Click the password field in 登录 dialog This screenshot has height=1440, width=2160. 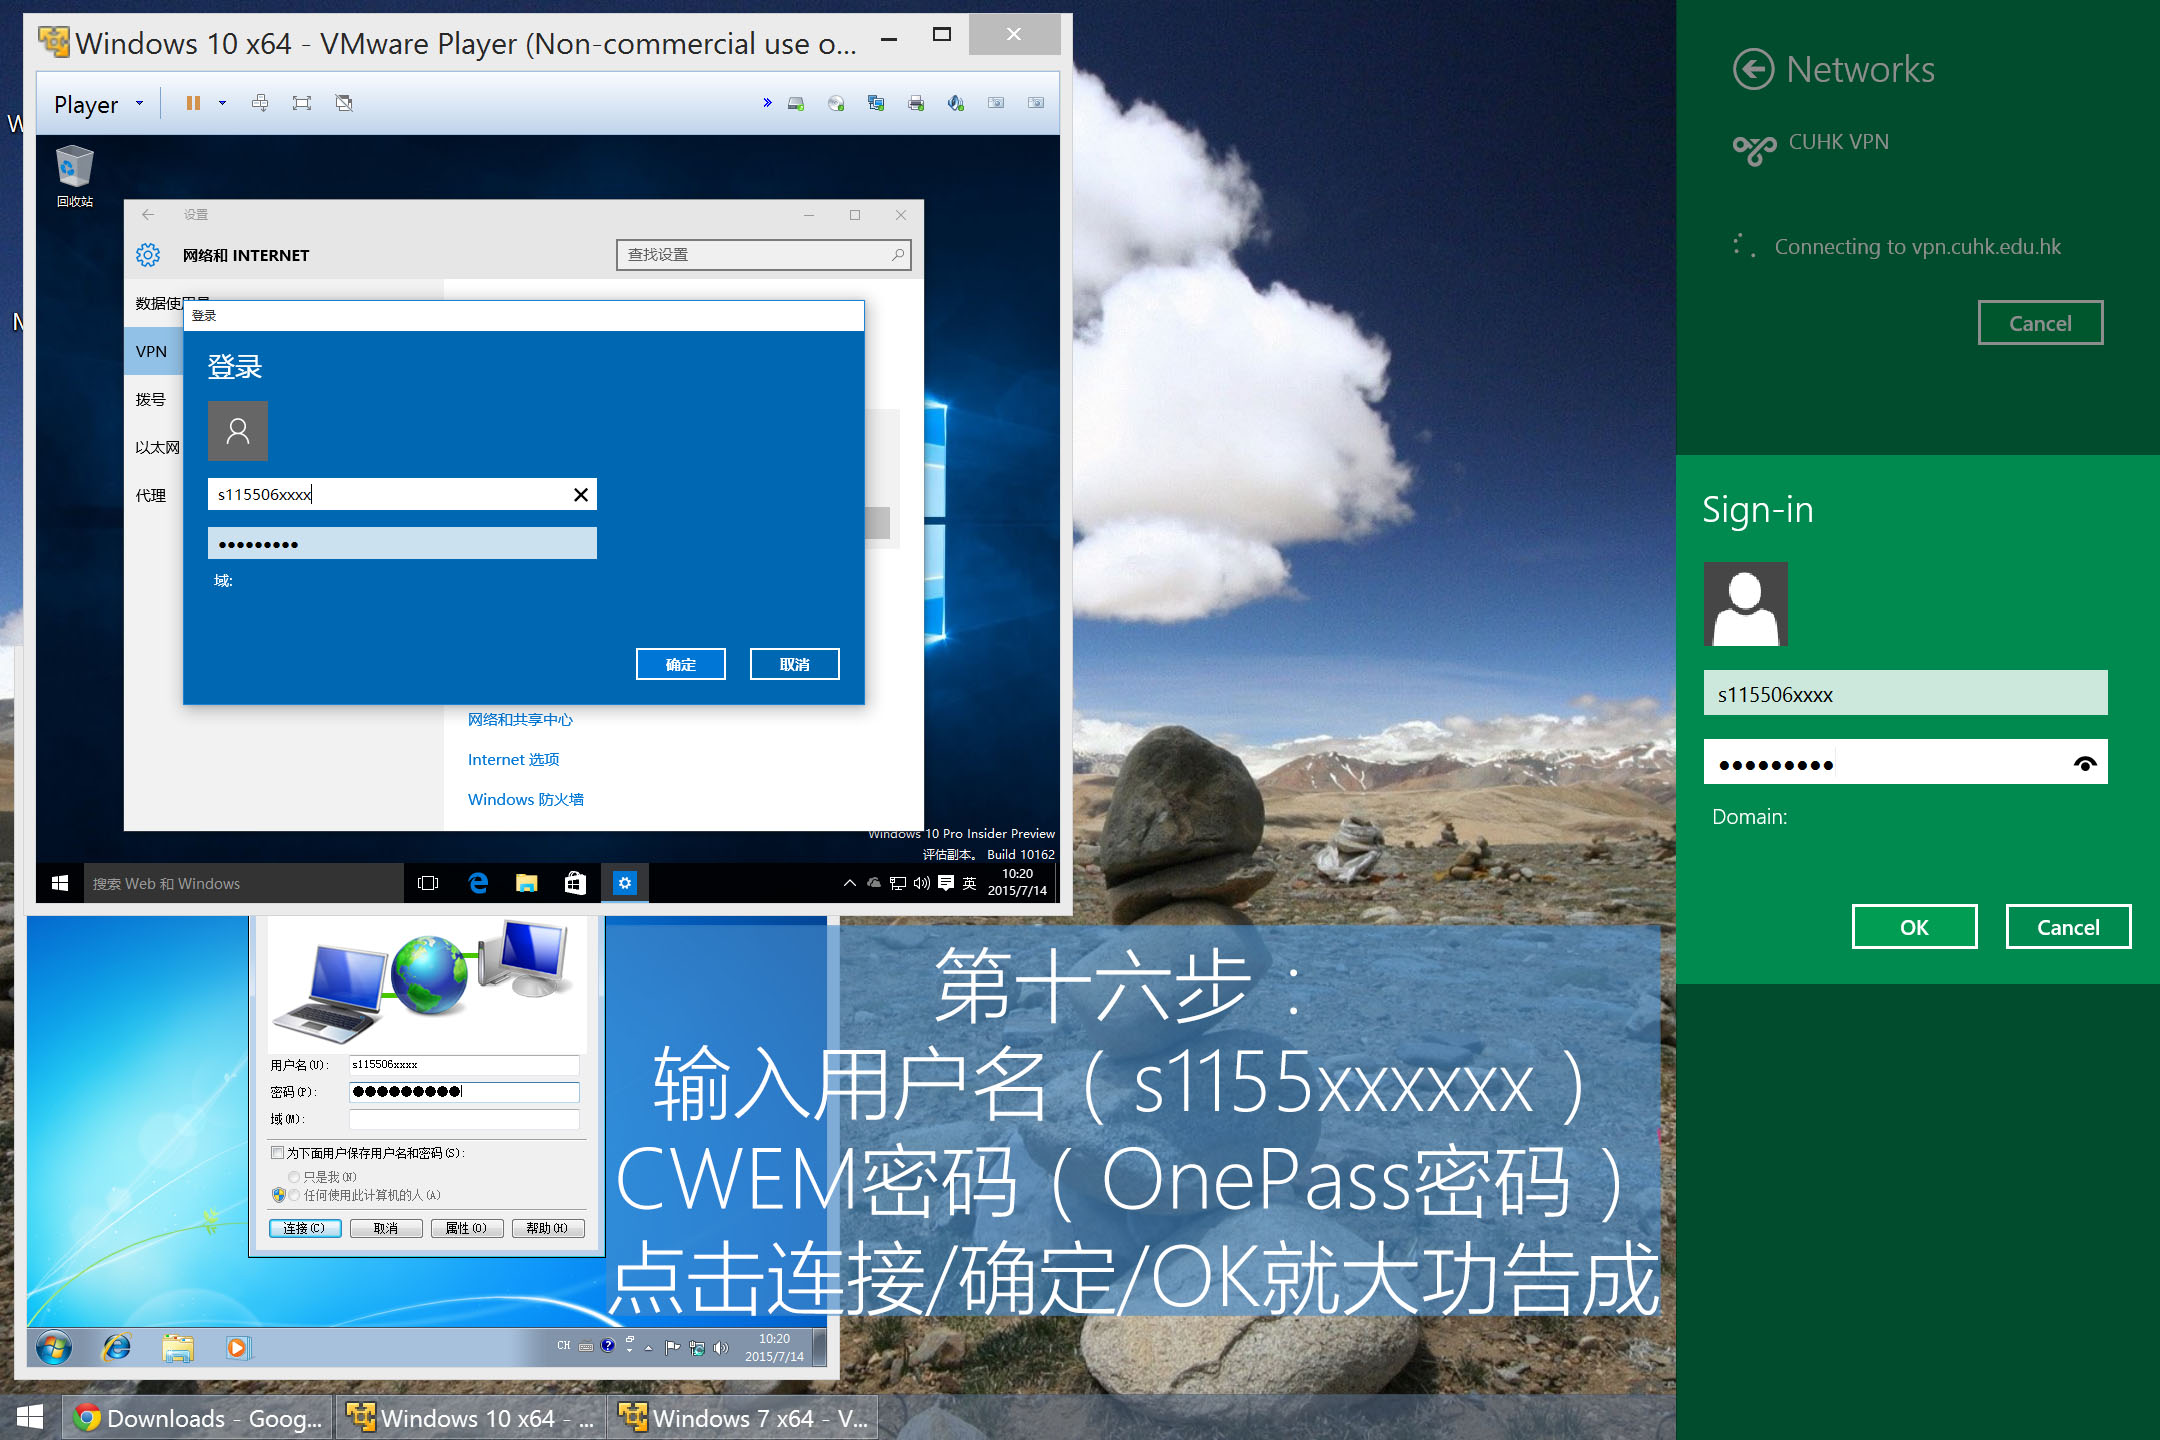point(402,543)
